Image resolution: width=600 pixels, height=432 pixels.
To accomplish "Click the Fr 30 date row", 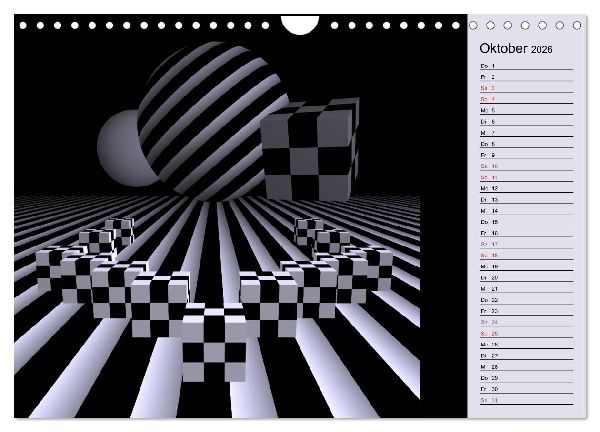I will pos(527,390).
